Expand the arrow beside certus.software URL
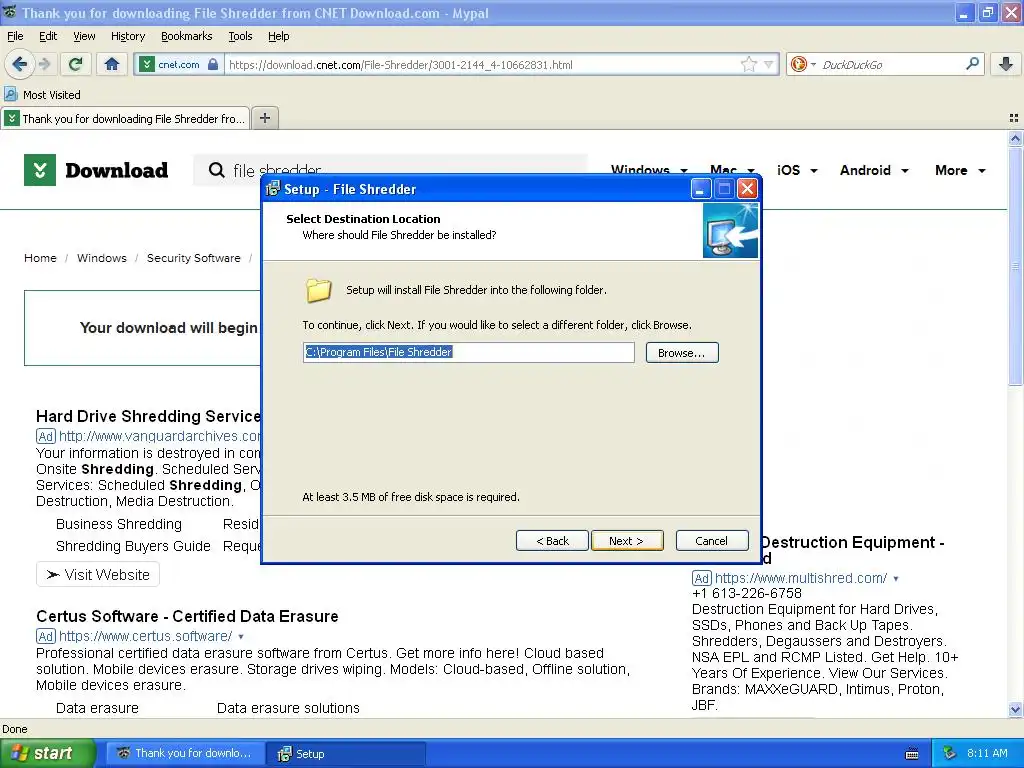The image size is (1024, 768). [241, 637]
